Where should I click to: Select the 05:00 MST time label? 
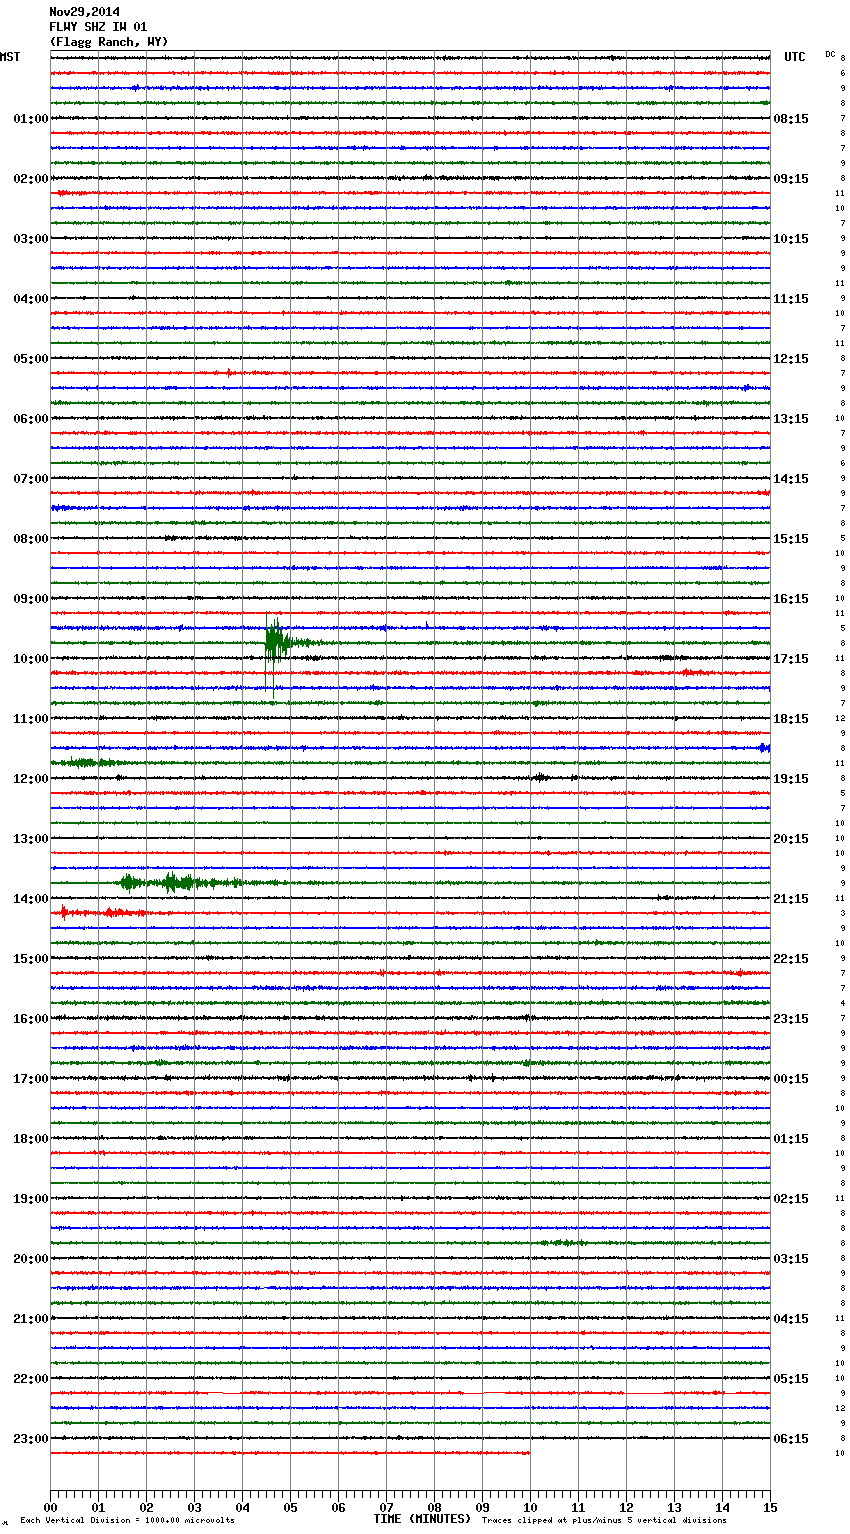pyautogui.click(x=31, y=359)
